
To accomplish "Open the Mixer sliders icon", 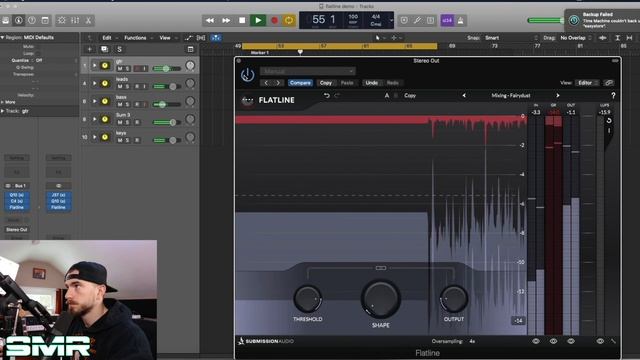I will [x=75, y=20].
